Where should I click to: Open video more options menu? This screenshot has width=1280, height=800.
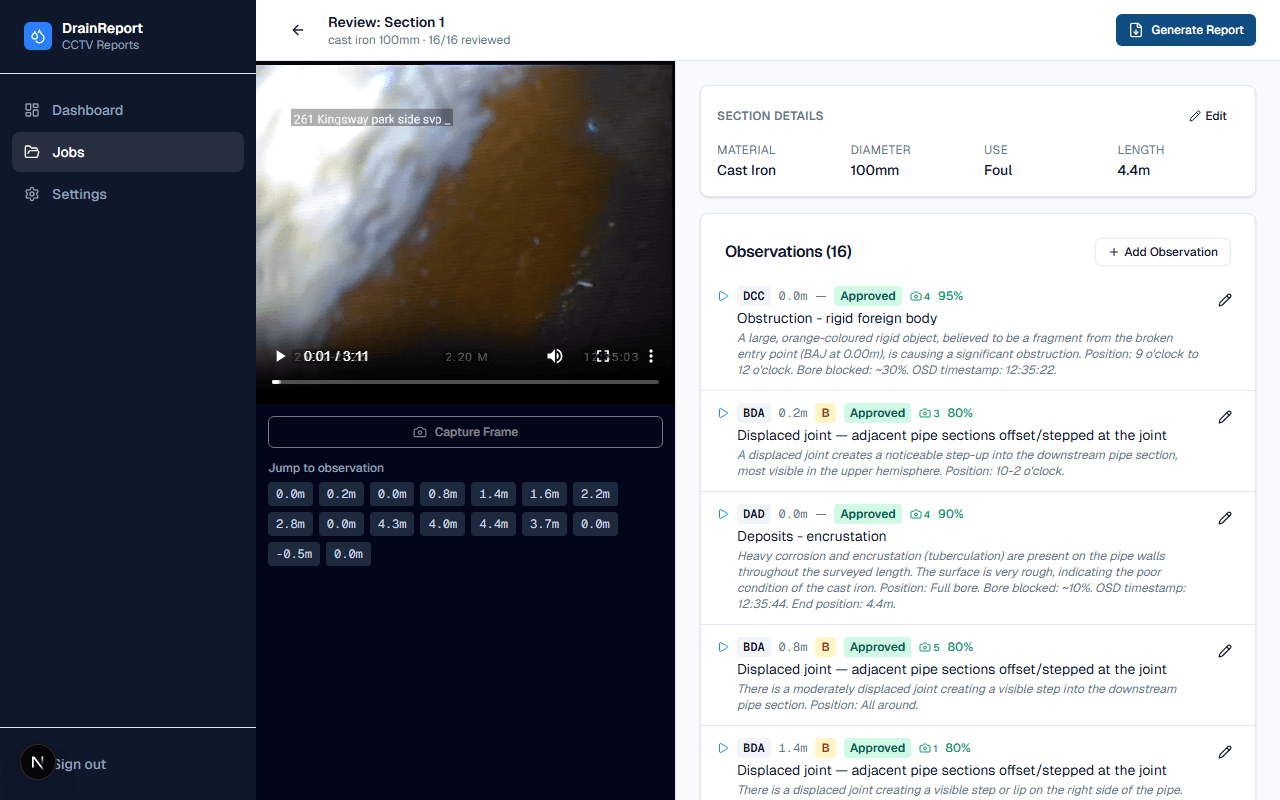click(x=651, y=356)
